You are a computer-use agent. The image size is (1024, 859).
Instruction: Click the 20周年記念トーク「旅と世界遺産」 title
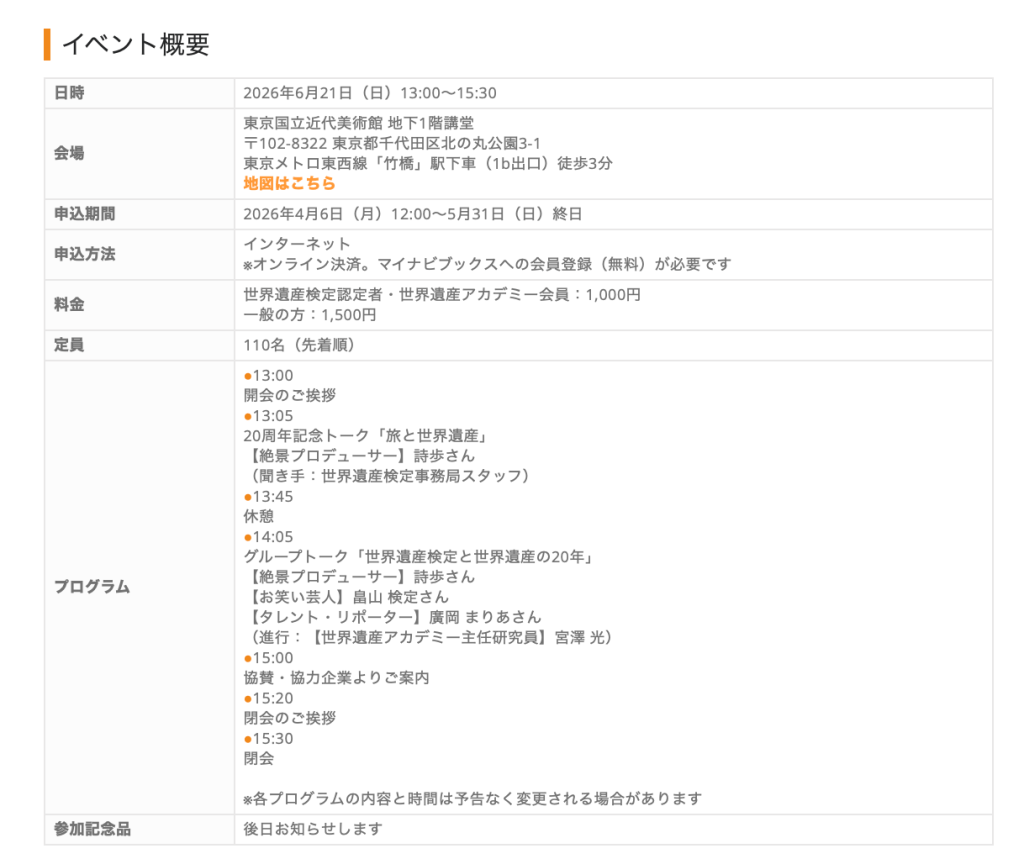pos(365,436)
